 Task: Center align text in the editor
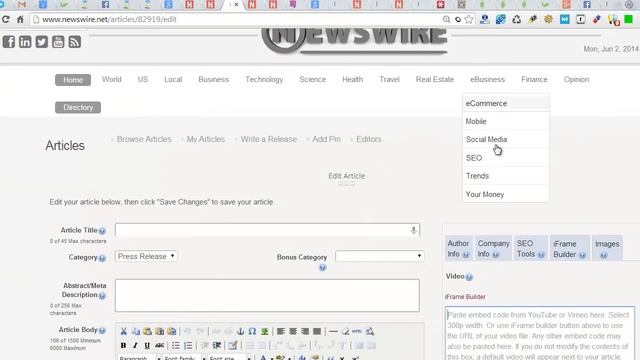(293, 331)
